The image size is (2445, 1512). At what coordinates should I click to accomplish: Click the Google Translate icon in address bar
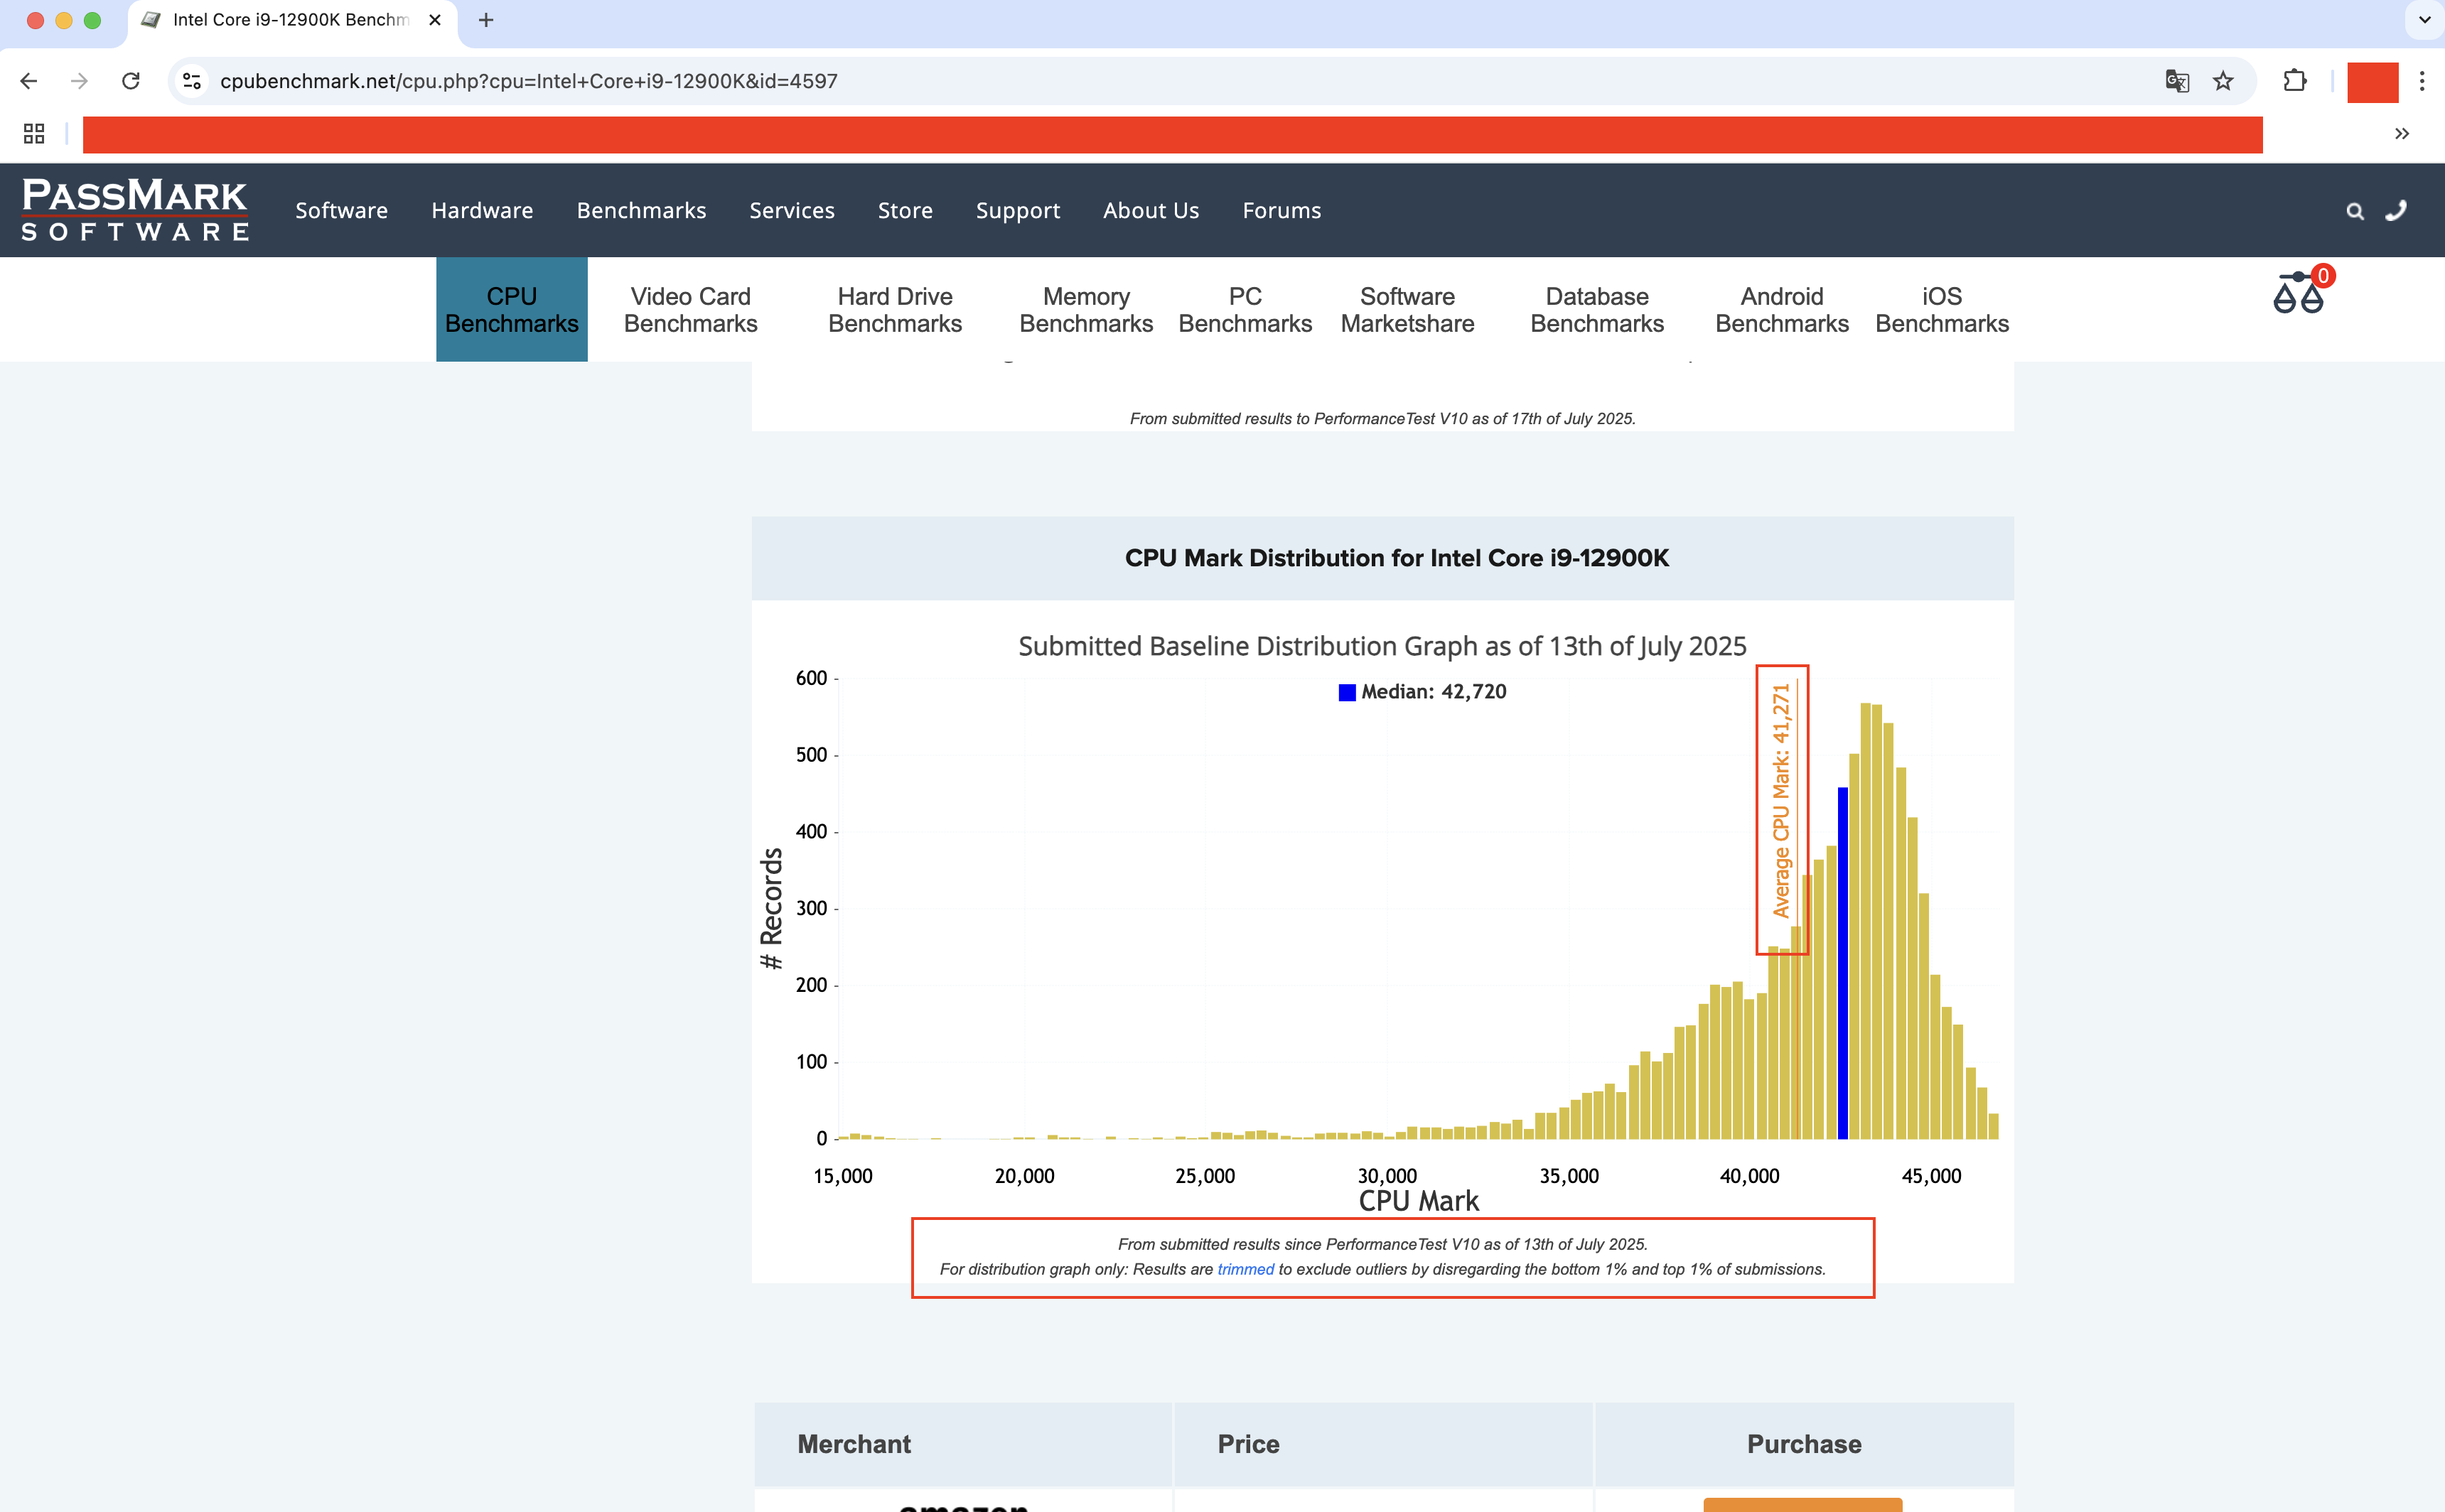[x=2176, y=81]
